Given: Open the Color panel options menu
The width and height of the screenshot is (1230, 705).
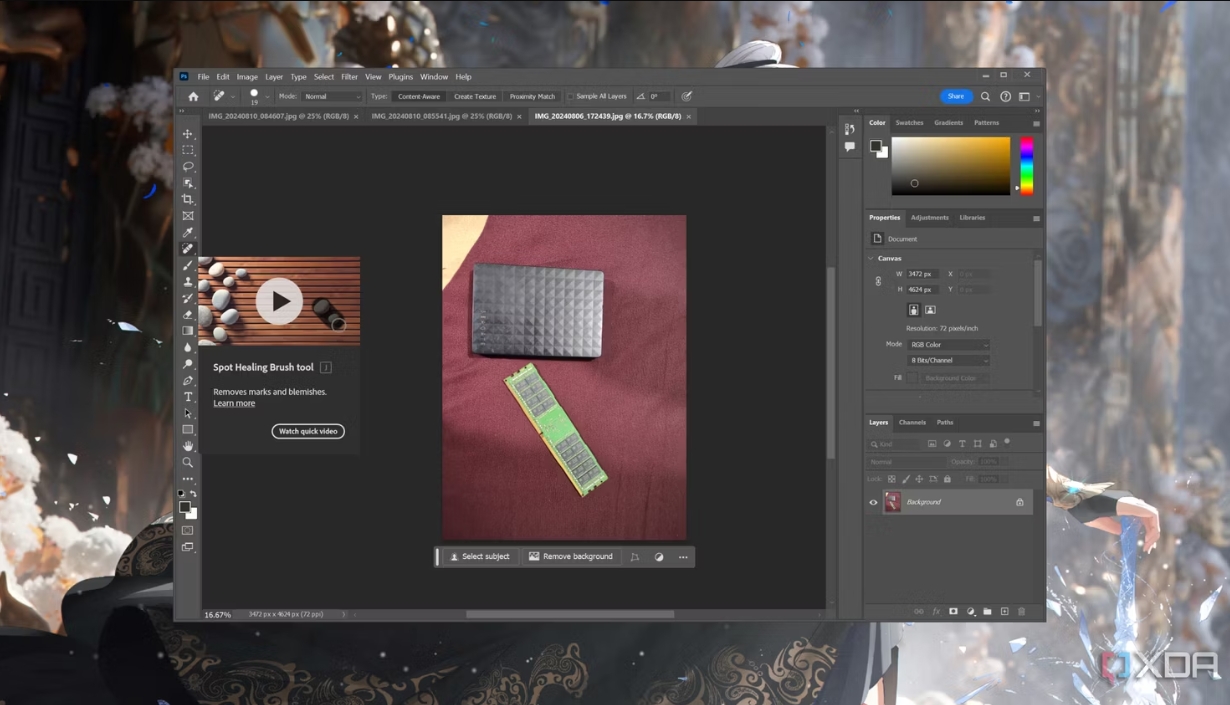Looking at the screenshot, I should 1036,123.
